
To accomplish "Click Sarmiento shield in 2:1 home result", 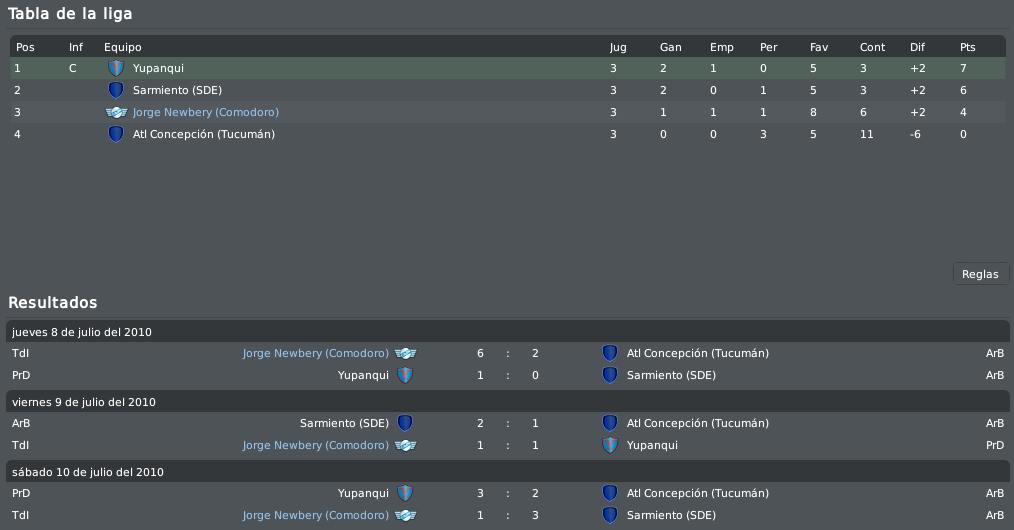I will pos(405,423).
